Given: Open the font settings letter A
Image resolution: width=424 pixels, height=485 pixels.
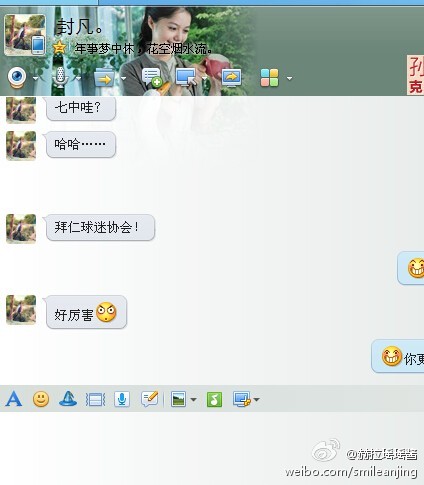Looking at the screenshot, I should (14, 399).
